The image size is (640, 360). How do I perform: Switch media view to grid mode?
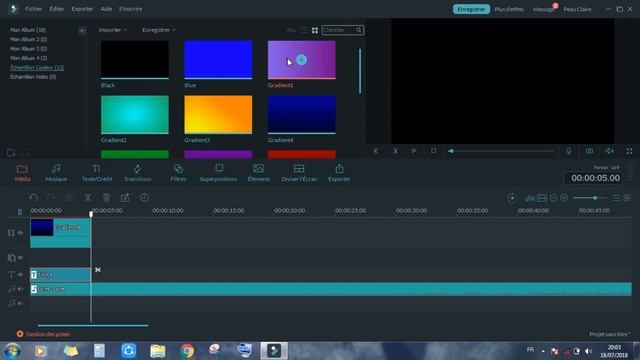tap(315, 30)
